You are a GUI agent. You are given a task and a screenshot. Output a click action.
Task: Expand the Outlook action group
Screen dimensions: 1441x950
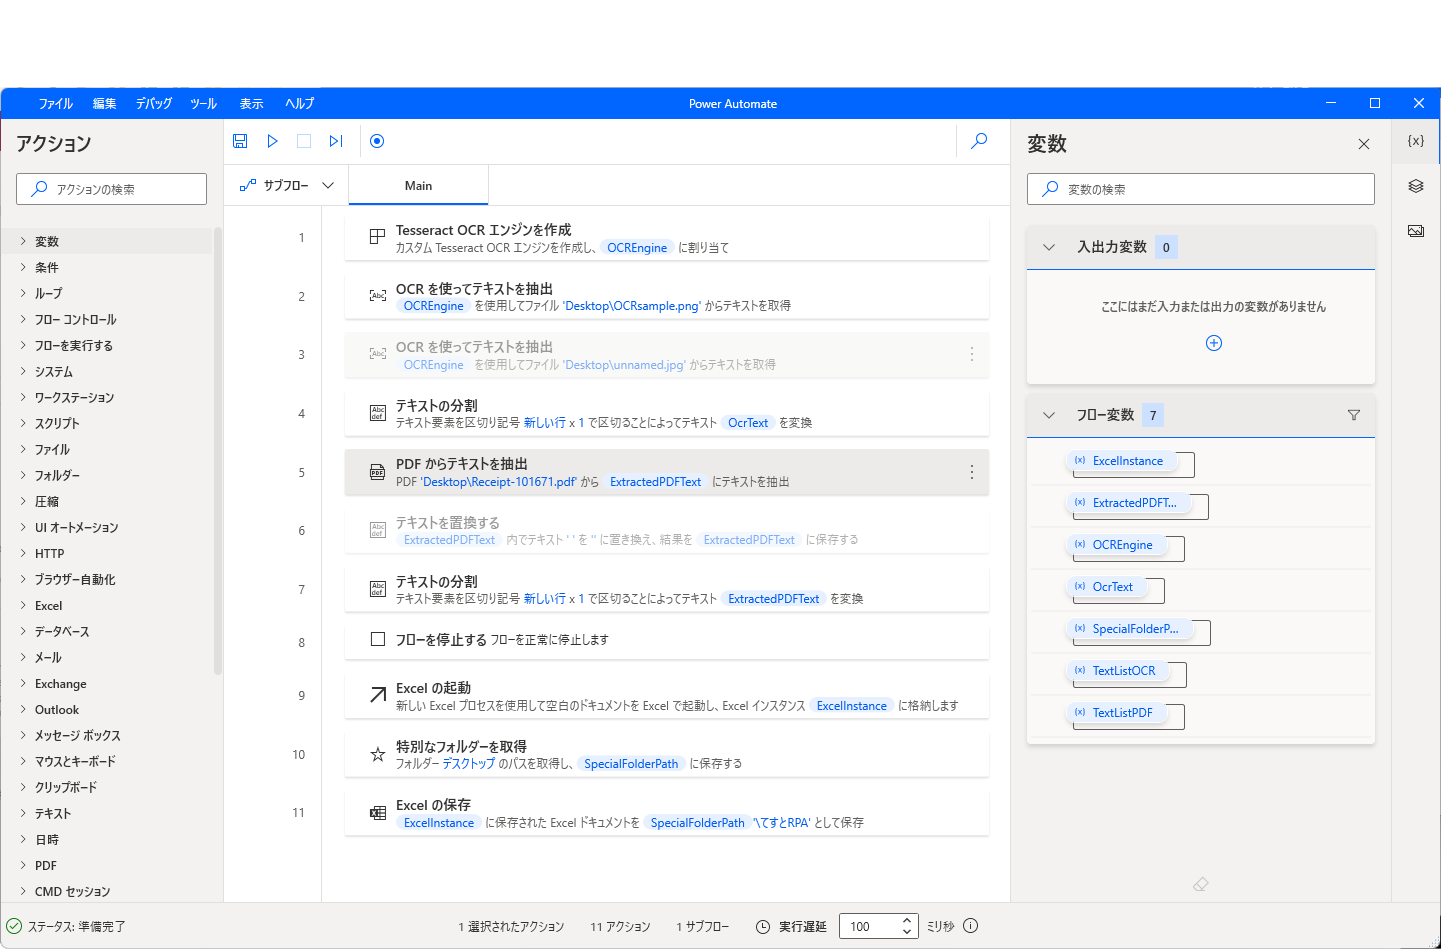pos(23,709)
